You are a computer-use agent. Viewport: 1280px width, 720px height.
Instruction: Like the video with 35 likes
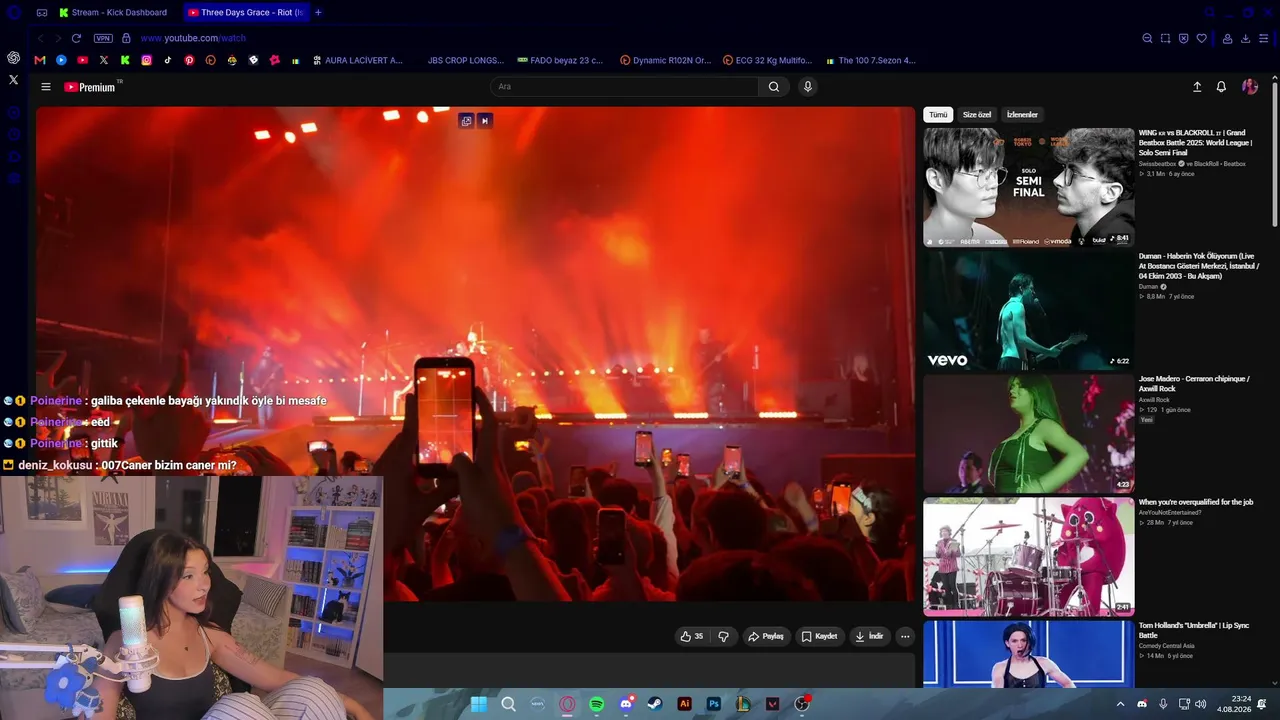click(692, 636)
